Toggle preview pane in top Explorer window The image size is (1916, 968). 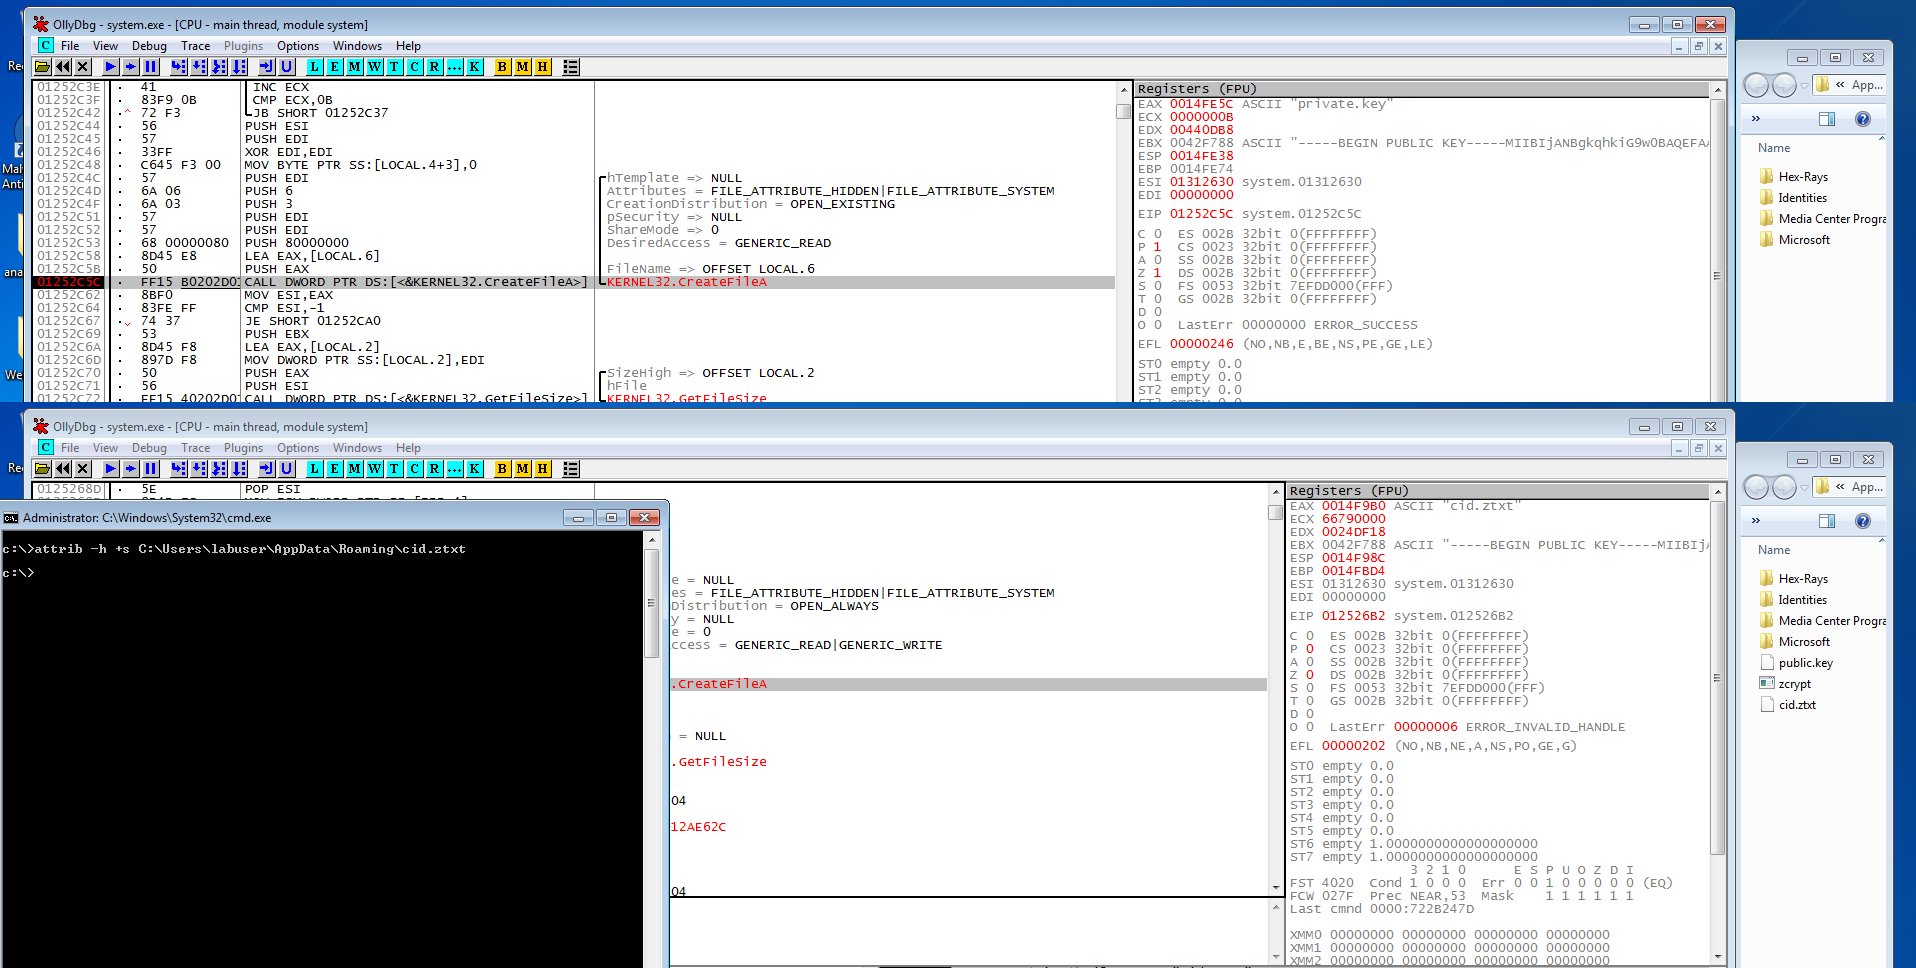(1826, 119)
